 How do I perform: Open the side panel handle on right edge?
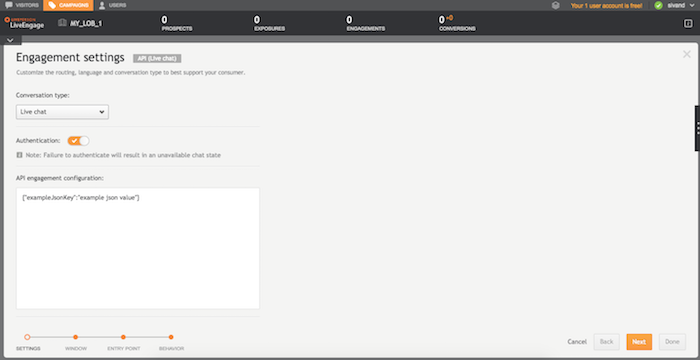(697, 129)
